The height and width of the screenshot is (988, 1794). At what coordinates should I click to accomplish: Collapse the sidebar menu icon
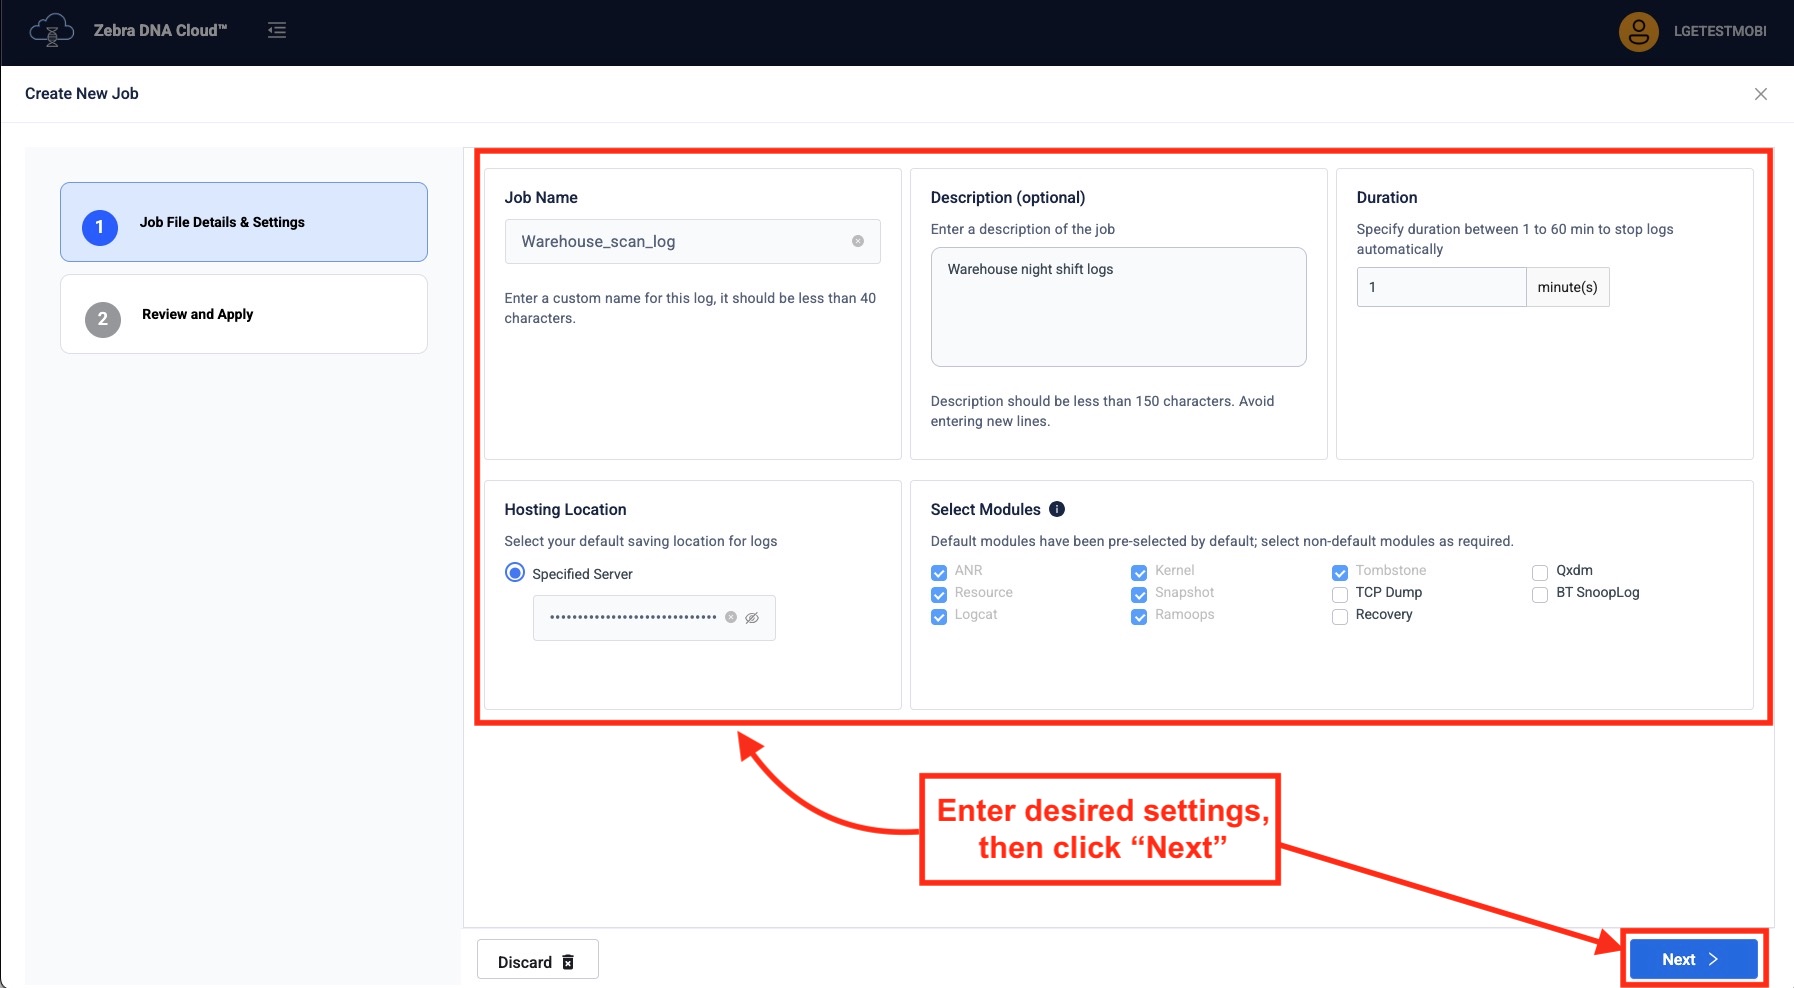277,31
